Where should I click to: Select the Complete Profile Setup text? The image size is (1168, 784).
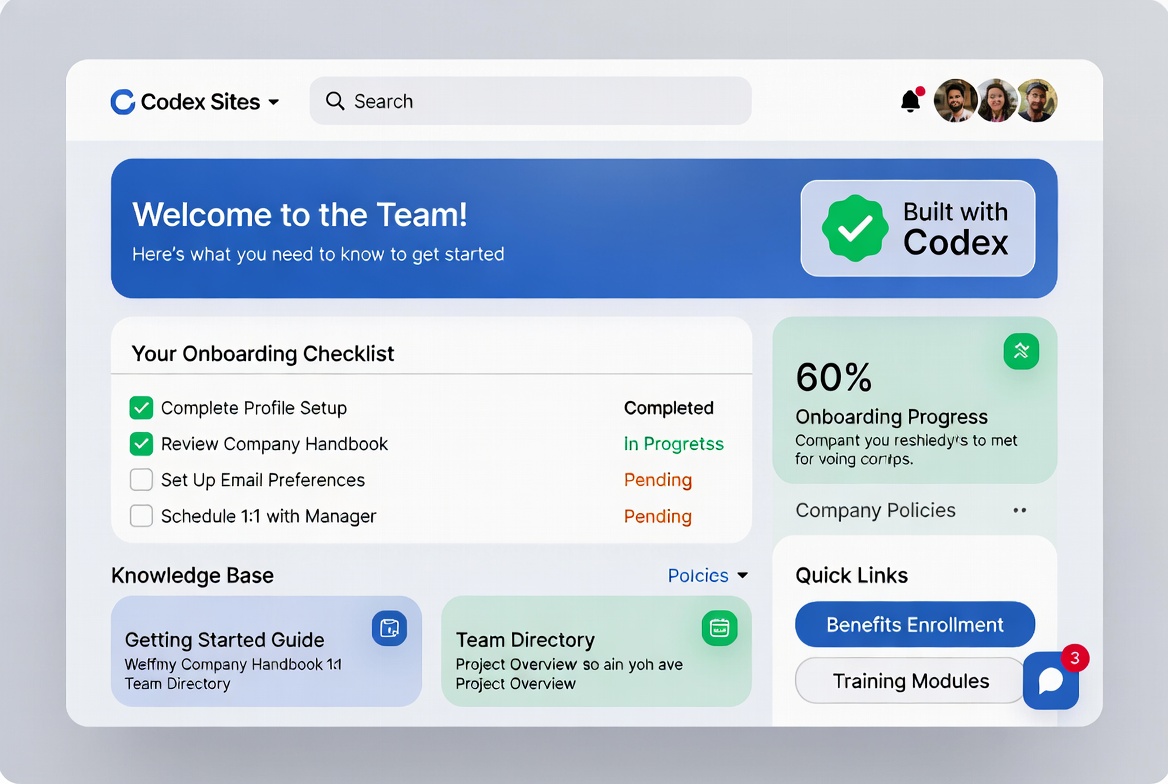point(254,408)
